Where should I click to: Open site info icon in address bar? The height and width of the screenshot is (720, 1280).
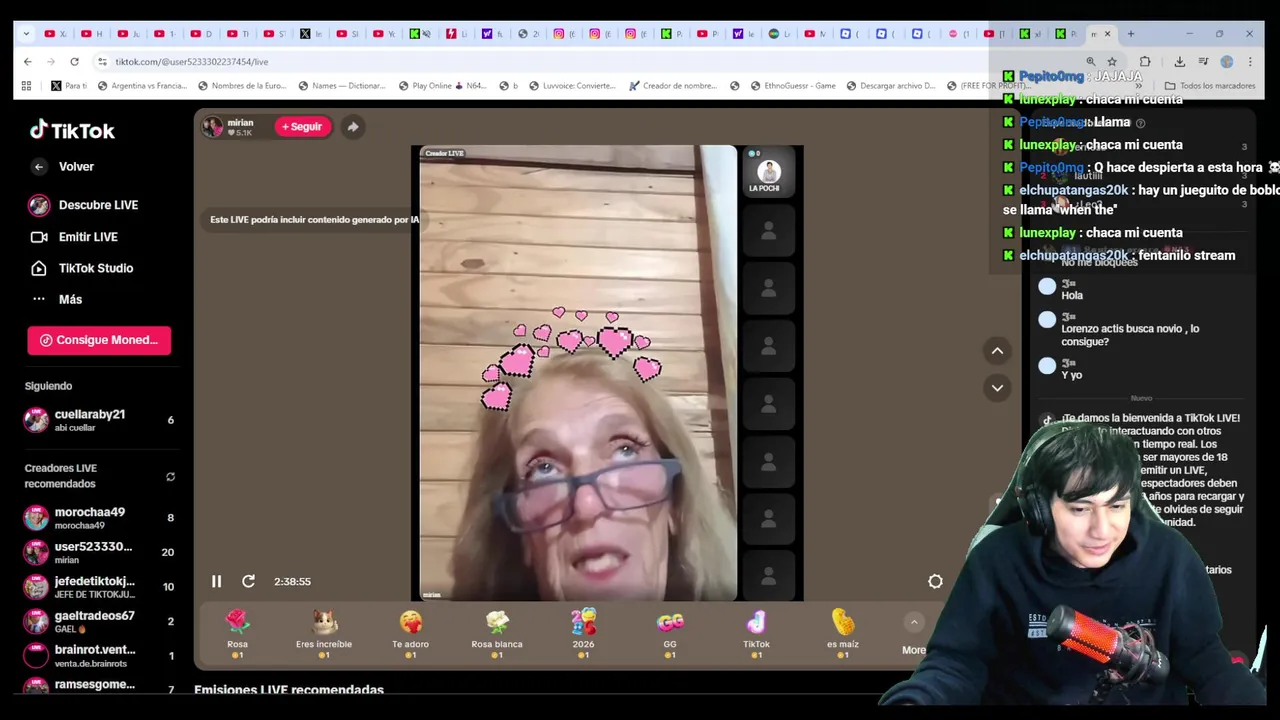[102, 61]
